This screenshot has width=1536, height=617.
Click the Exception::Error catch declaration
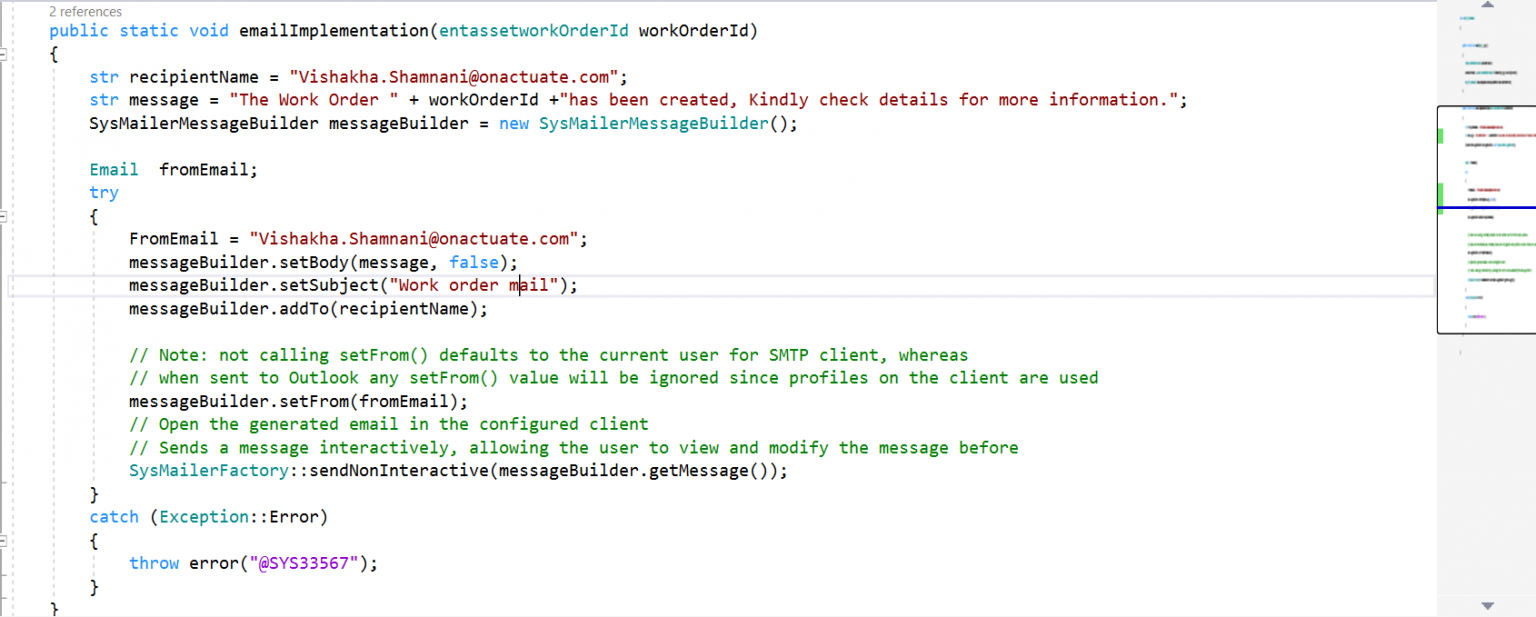pos(240,516)
